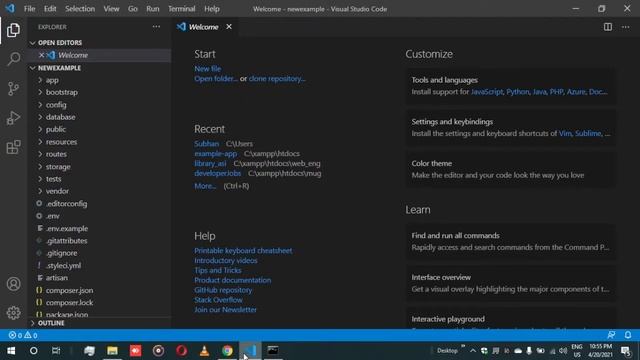Open the View menu
The image size is (640, 360).
111,9
